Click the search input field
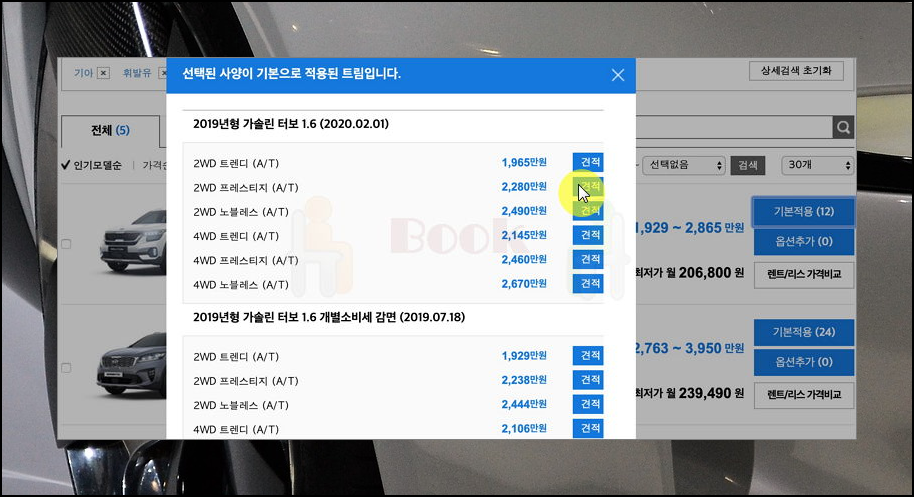914x497 pixels. pos(733,128)
